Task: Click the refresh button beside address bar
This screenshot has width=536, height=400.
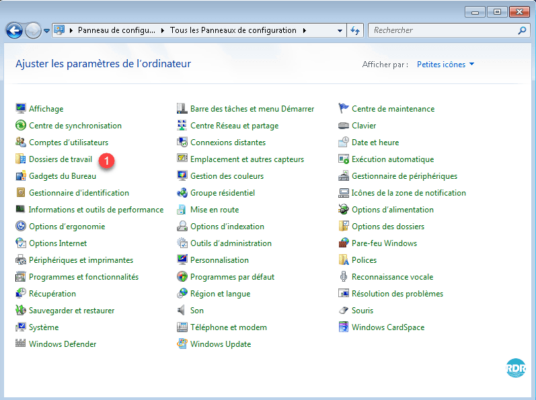Action: (355, 30)
